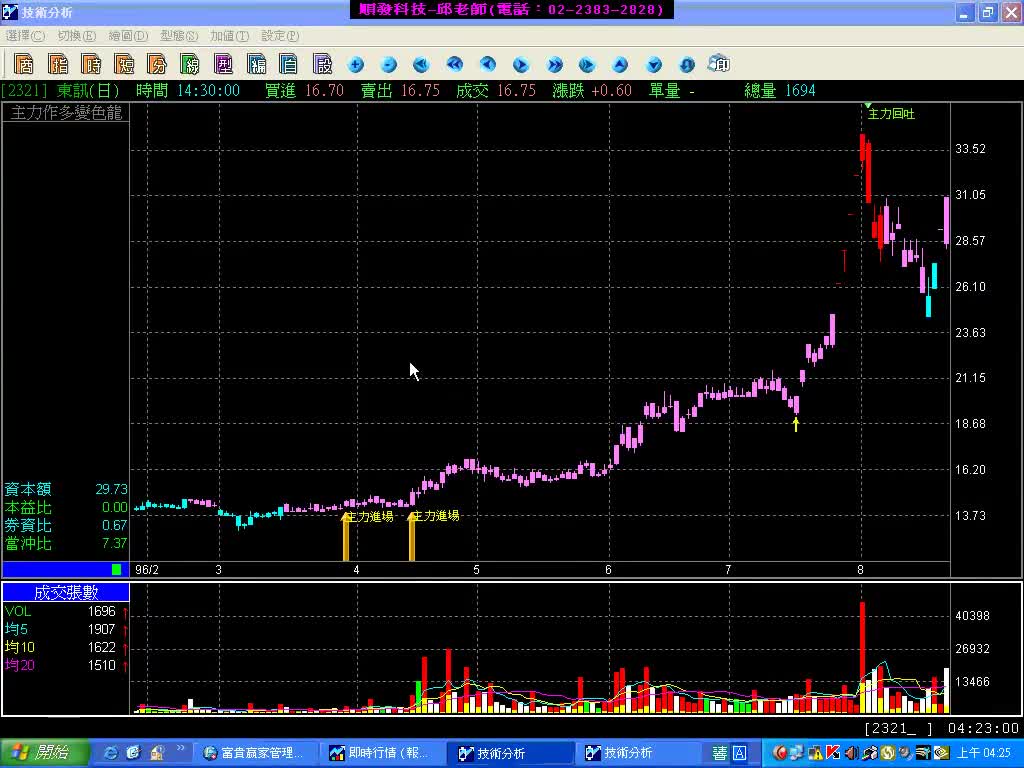Click the 設 settings toolbar icon
Viewport: 1024px width, 768px height.
tap(322, 65)
